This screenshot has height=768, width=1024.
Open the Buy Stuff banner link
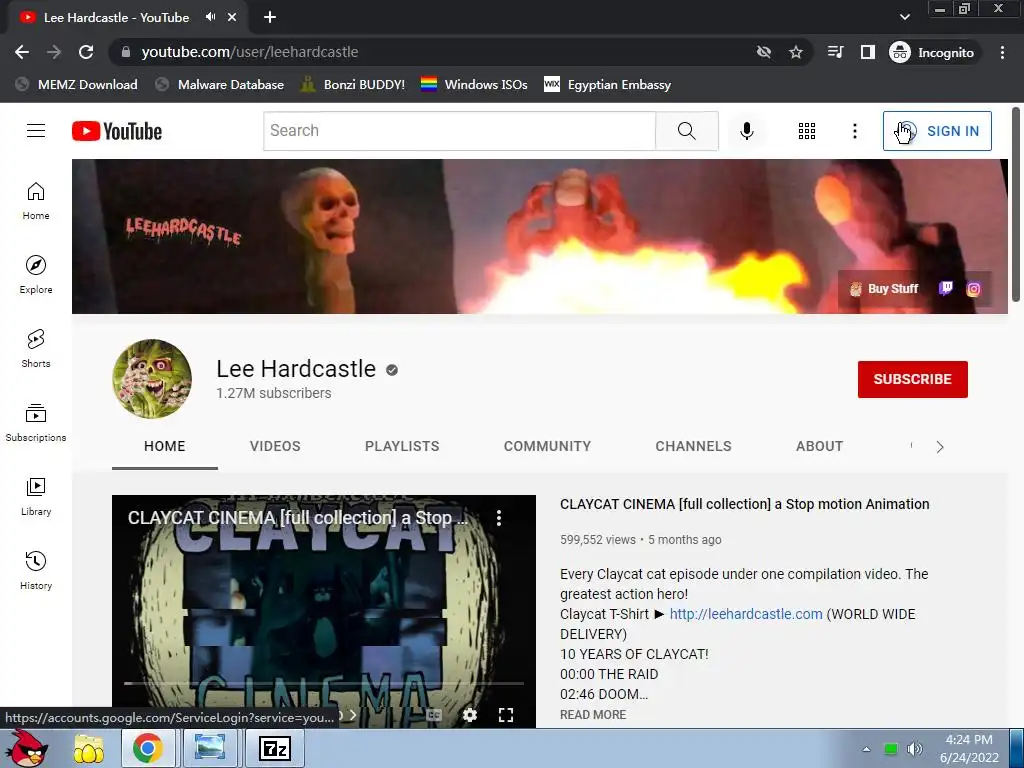(884, 289)
